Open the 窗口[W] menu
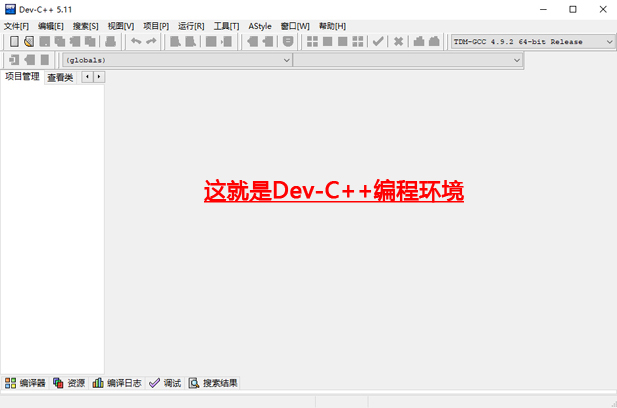This screenshot has width=617, height=408. pos(295,26)
